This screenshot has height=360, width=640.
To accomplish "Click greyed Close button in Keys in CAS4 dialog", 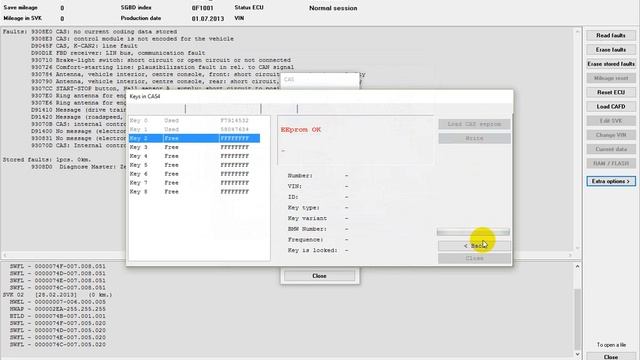I will pos(474,258).
